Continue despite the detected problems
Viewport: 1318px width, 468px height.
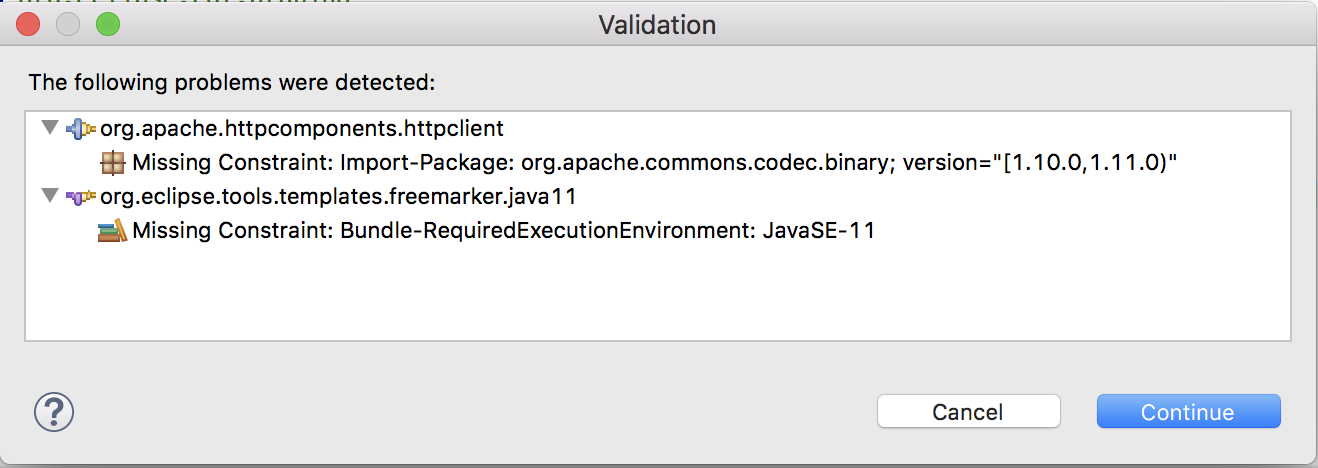tap(1188, 412)
